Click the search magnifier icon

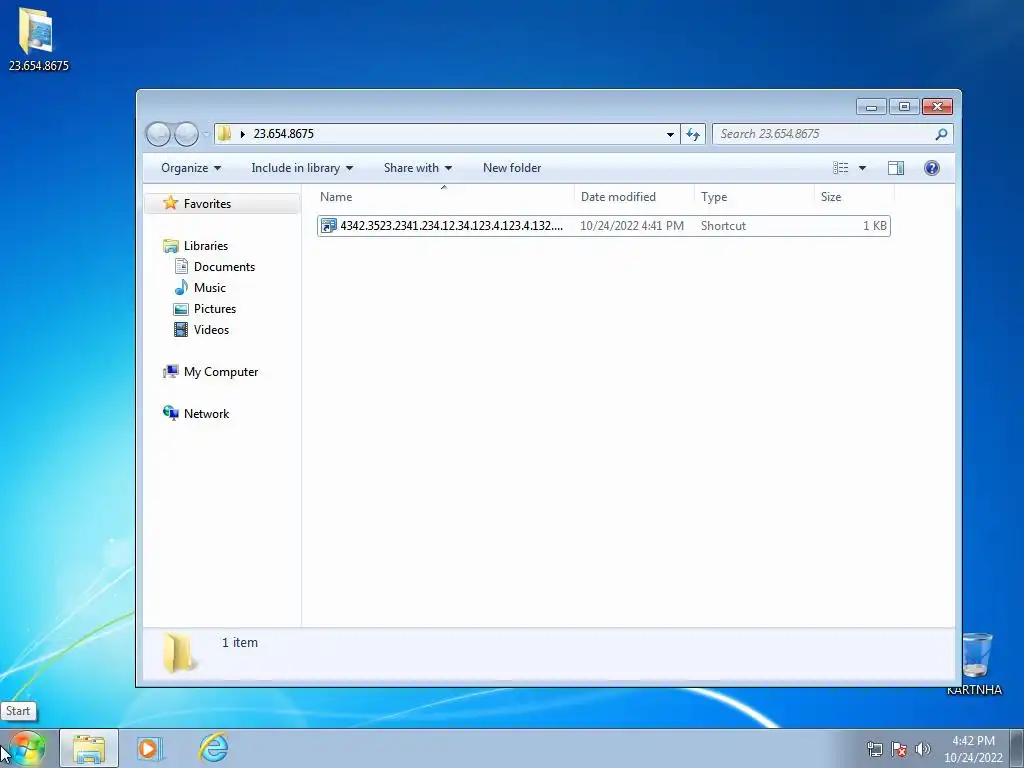click(x=941, y=134)
